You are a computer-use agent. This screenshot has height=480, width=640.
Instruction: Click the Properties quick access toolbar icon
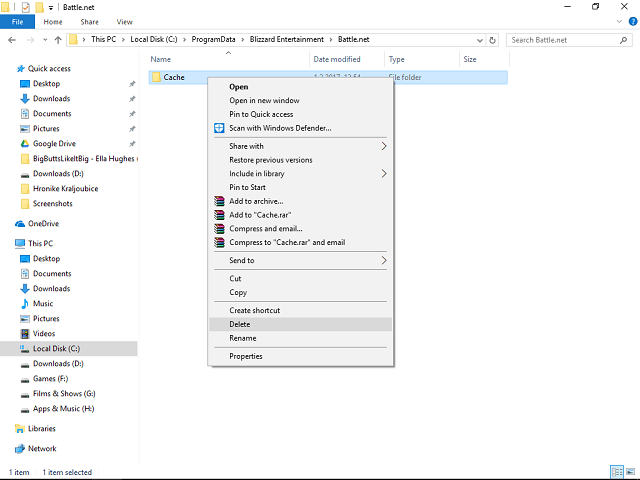(x=25, y=7)
